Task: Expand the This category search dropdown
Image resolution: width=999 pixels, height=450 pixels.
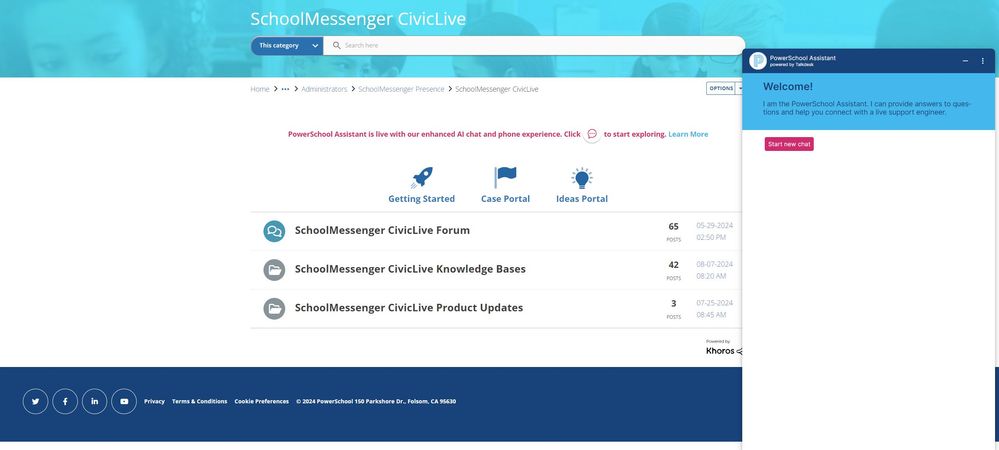Action: pyautogui.click(x=287, y=46)
